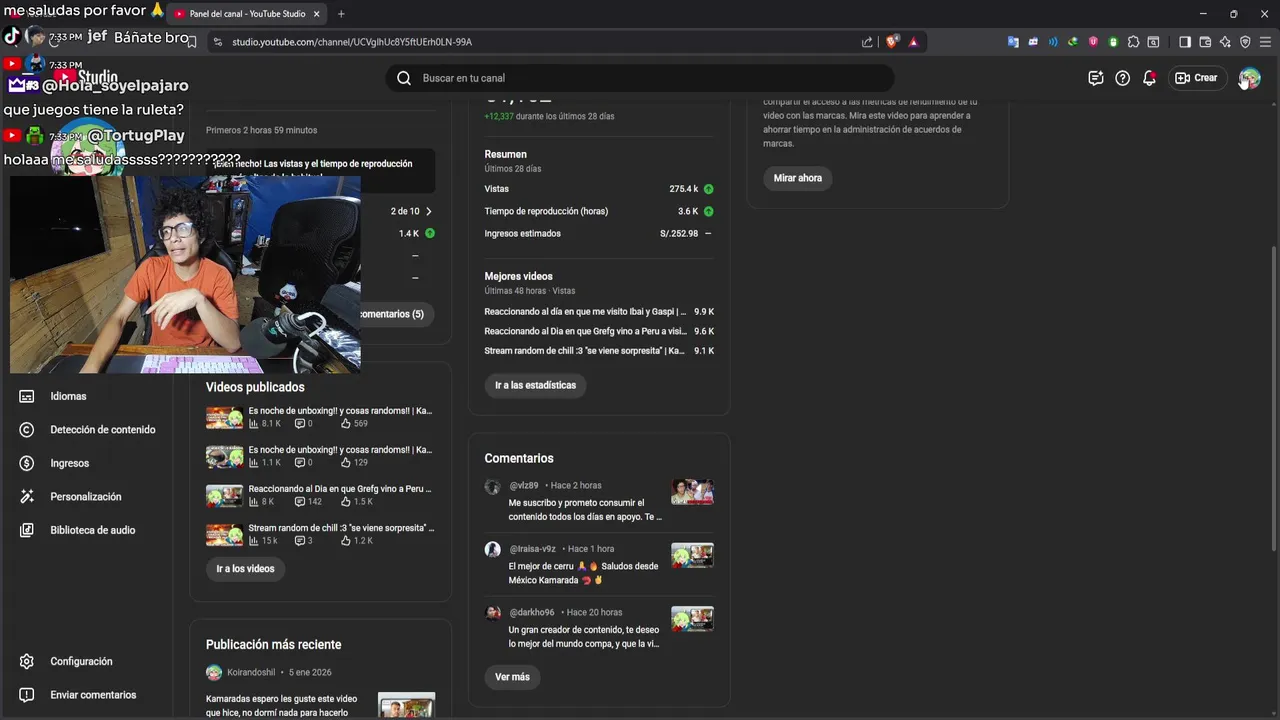This screenshot has width=1280, height=720.
Task: Open the notifications bell icon
Action: click(1149, 78)
